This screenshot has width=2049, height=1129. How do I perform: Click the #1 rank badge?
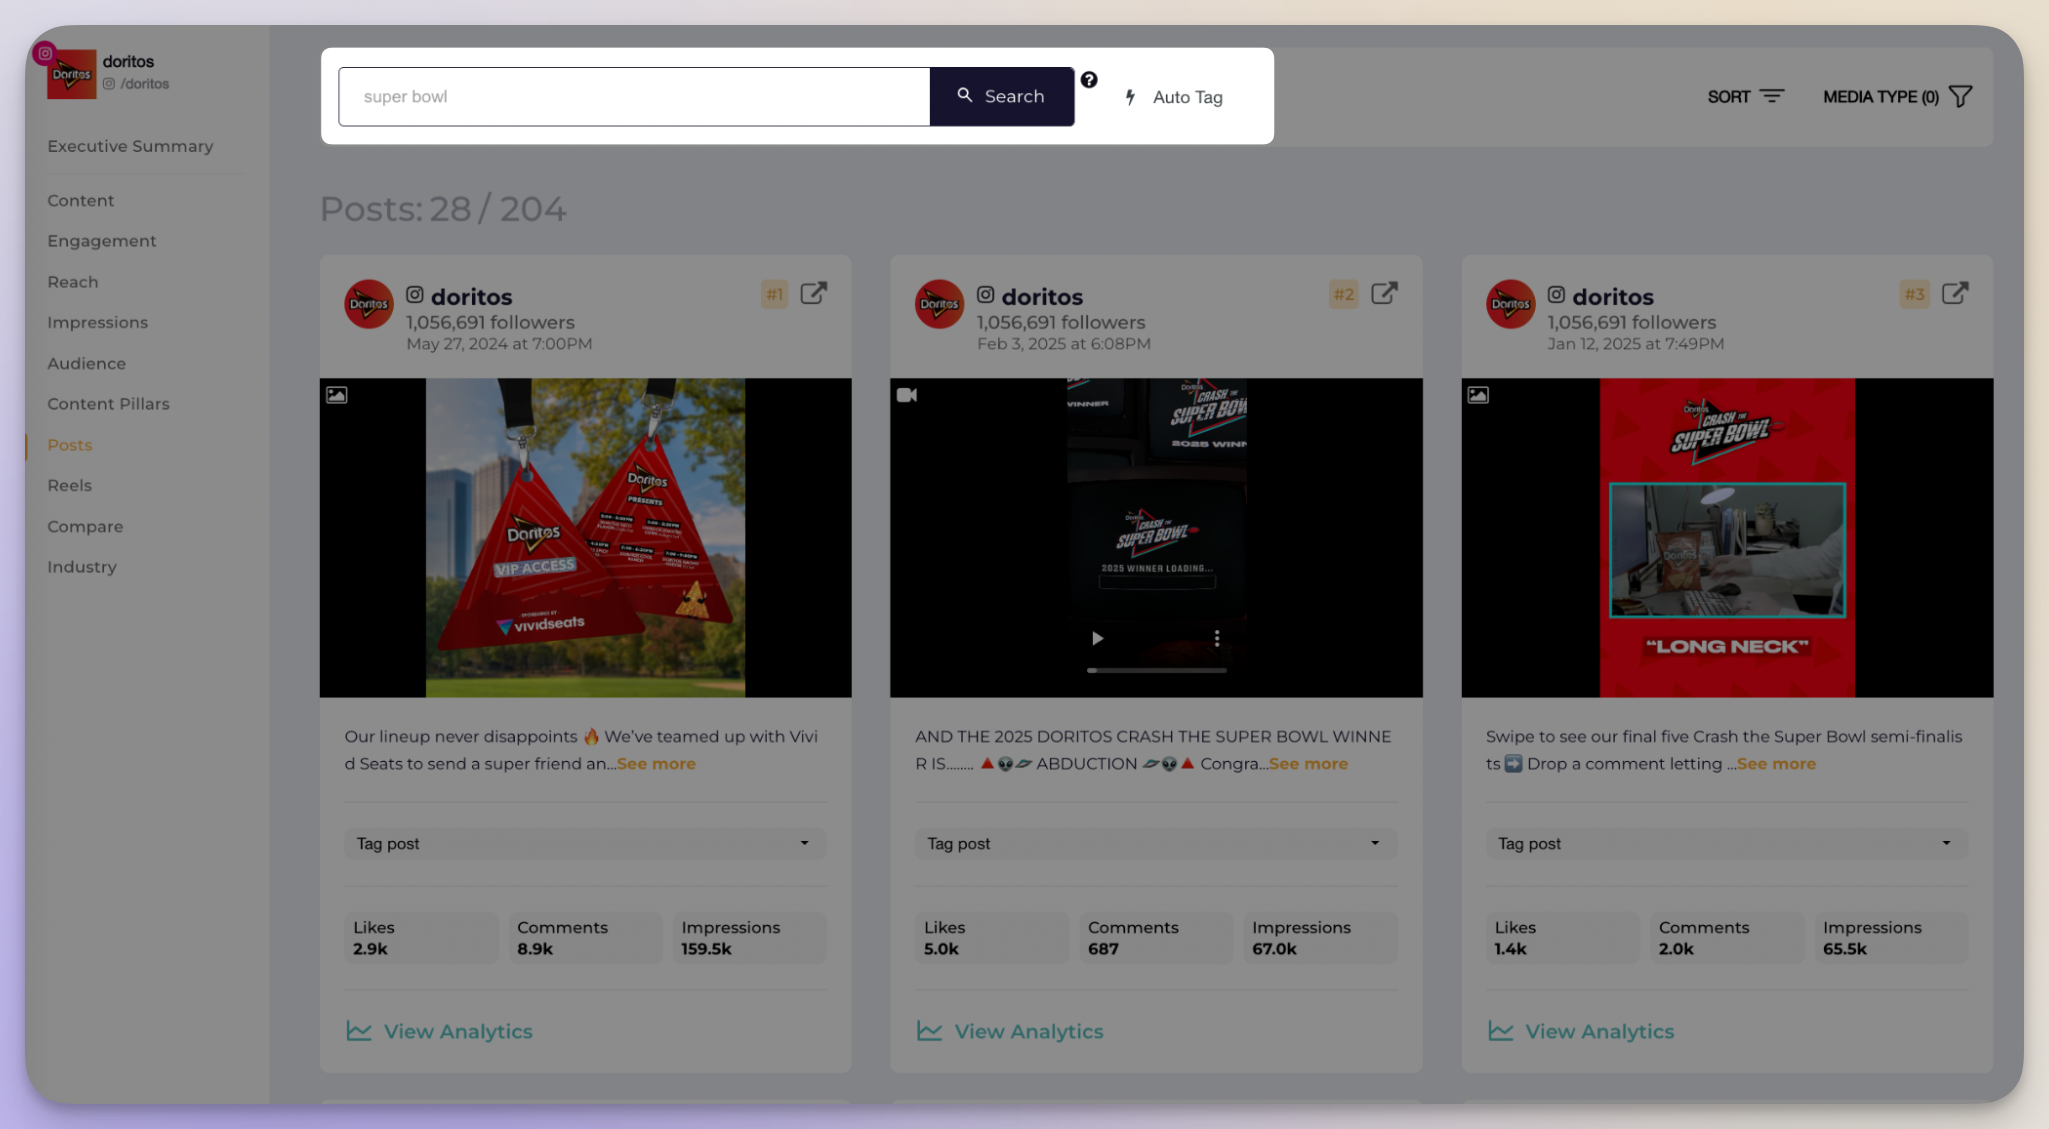click(x=774, y=294)
